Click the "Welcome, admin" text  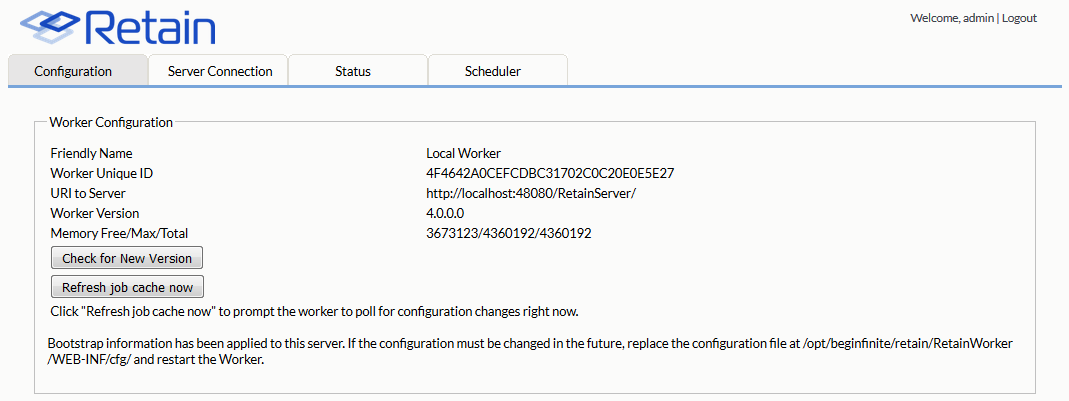pos(951,18)
